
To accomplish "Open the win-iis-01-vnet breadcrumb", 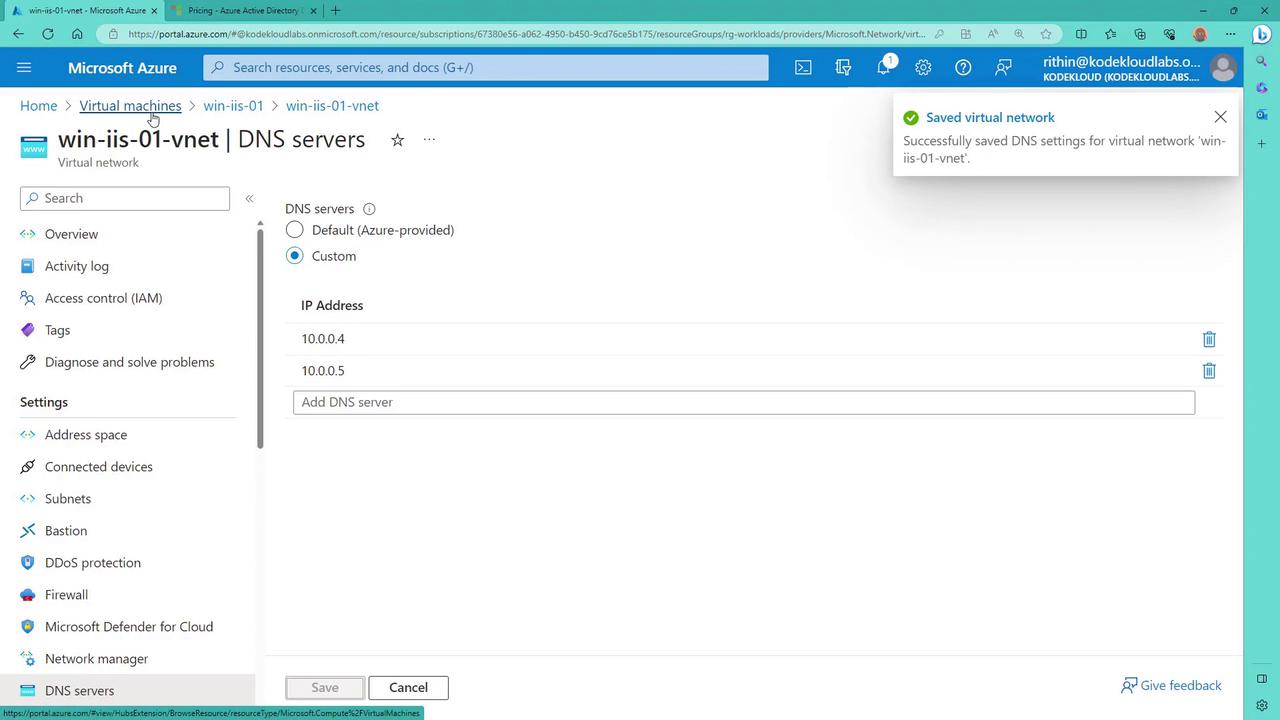I will pos(332,106).
